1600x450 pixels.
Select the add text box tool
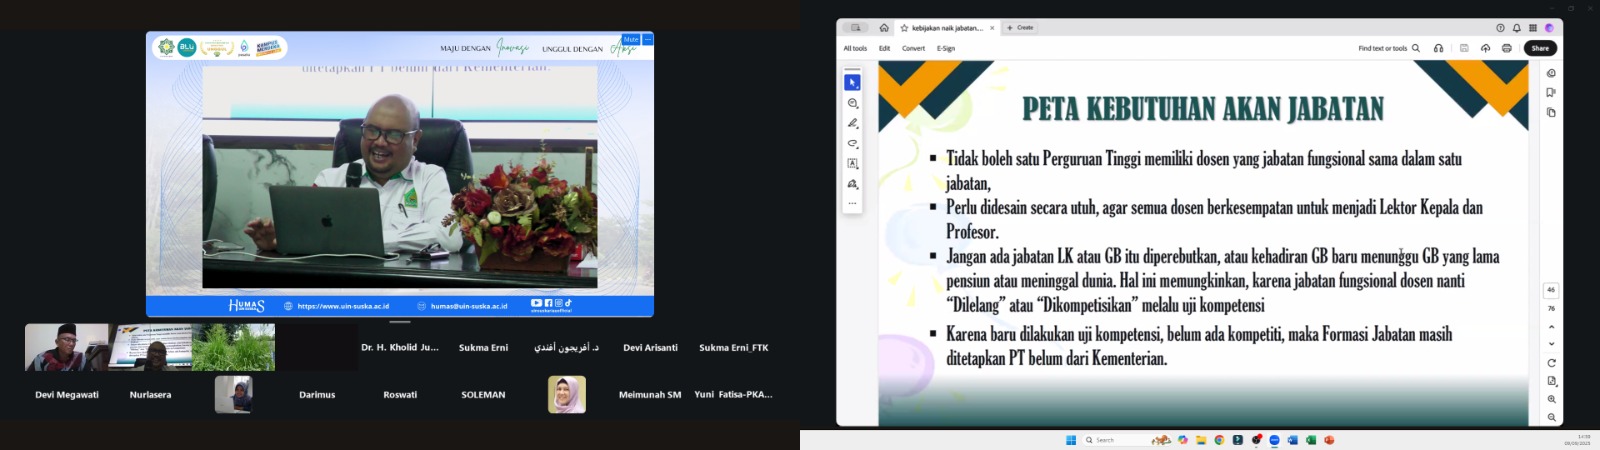[x=852, y=163]
